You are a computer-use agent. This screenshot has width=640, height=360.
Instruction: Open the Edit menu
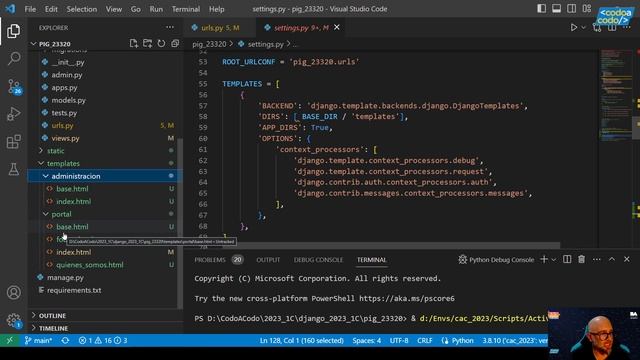(x=51, y=9)
